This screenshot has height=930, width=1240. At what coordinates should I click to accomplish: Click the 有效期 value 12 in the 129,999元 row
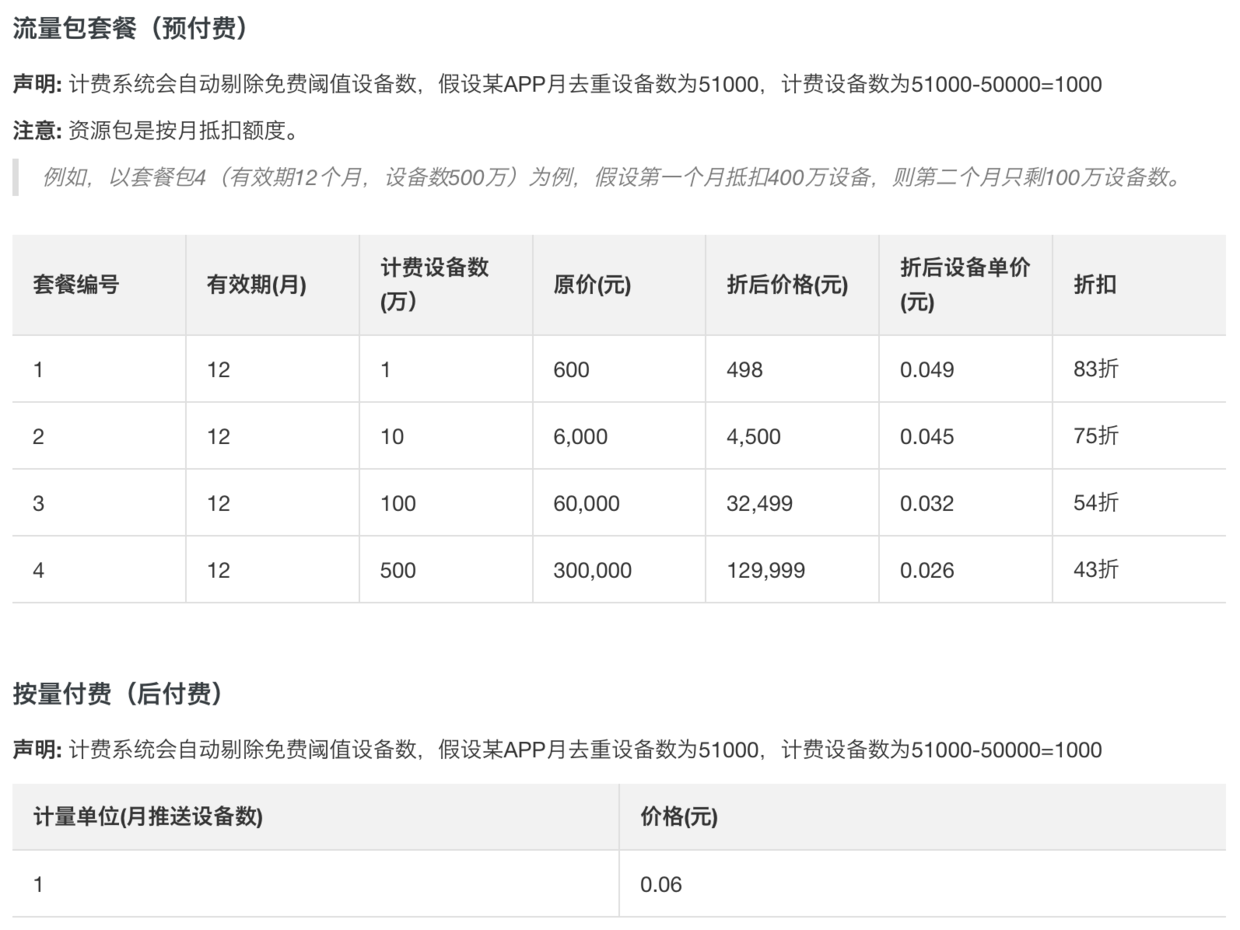272,570
